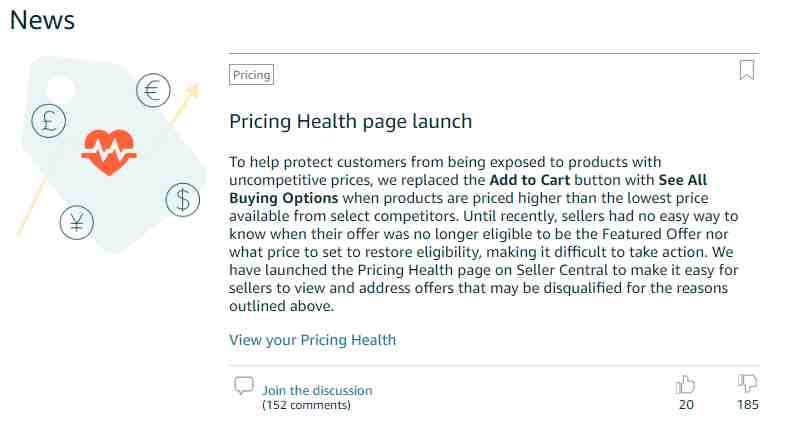The width and height of the screenshot is (790, 431).
Task: Click the bold Add to Cart text
Action: [x=530, y=180]
